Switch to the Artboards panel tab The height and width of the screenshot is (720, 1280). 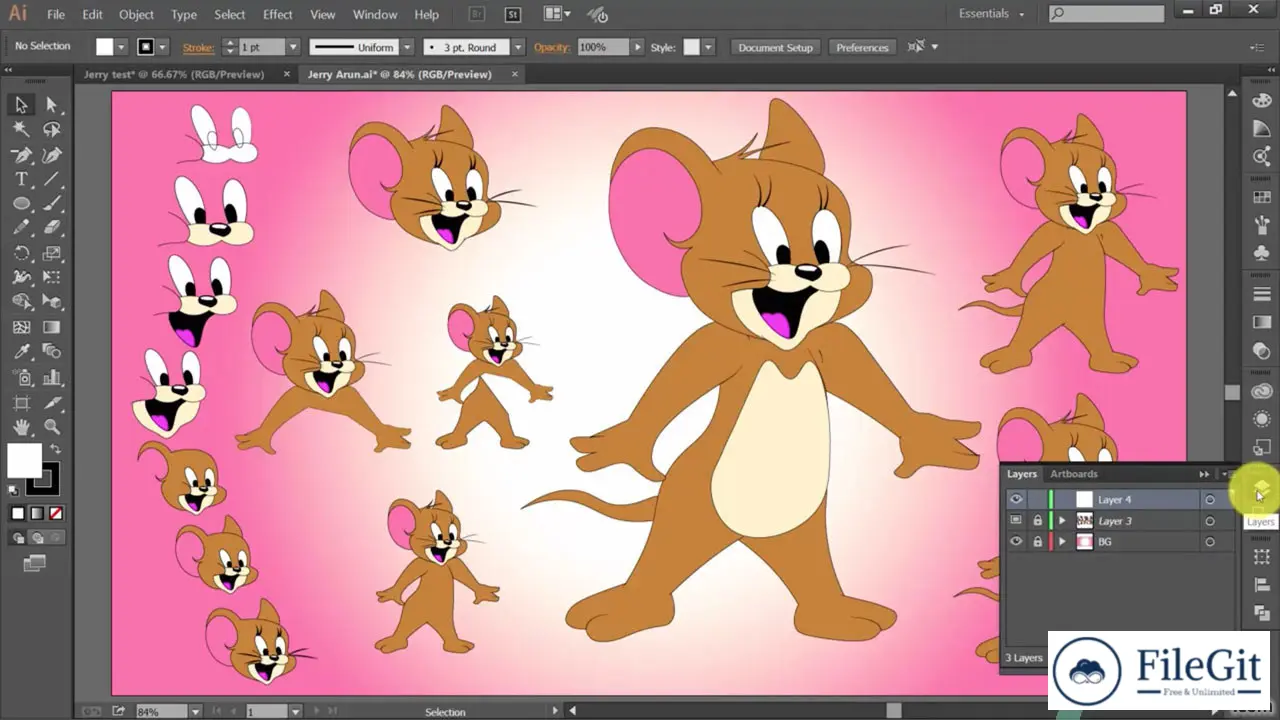[x=1074, y=474]
